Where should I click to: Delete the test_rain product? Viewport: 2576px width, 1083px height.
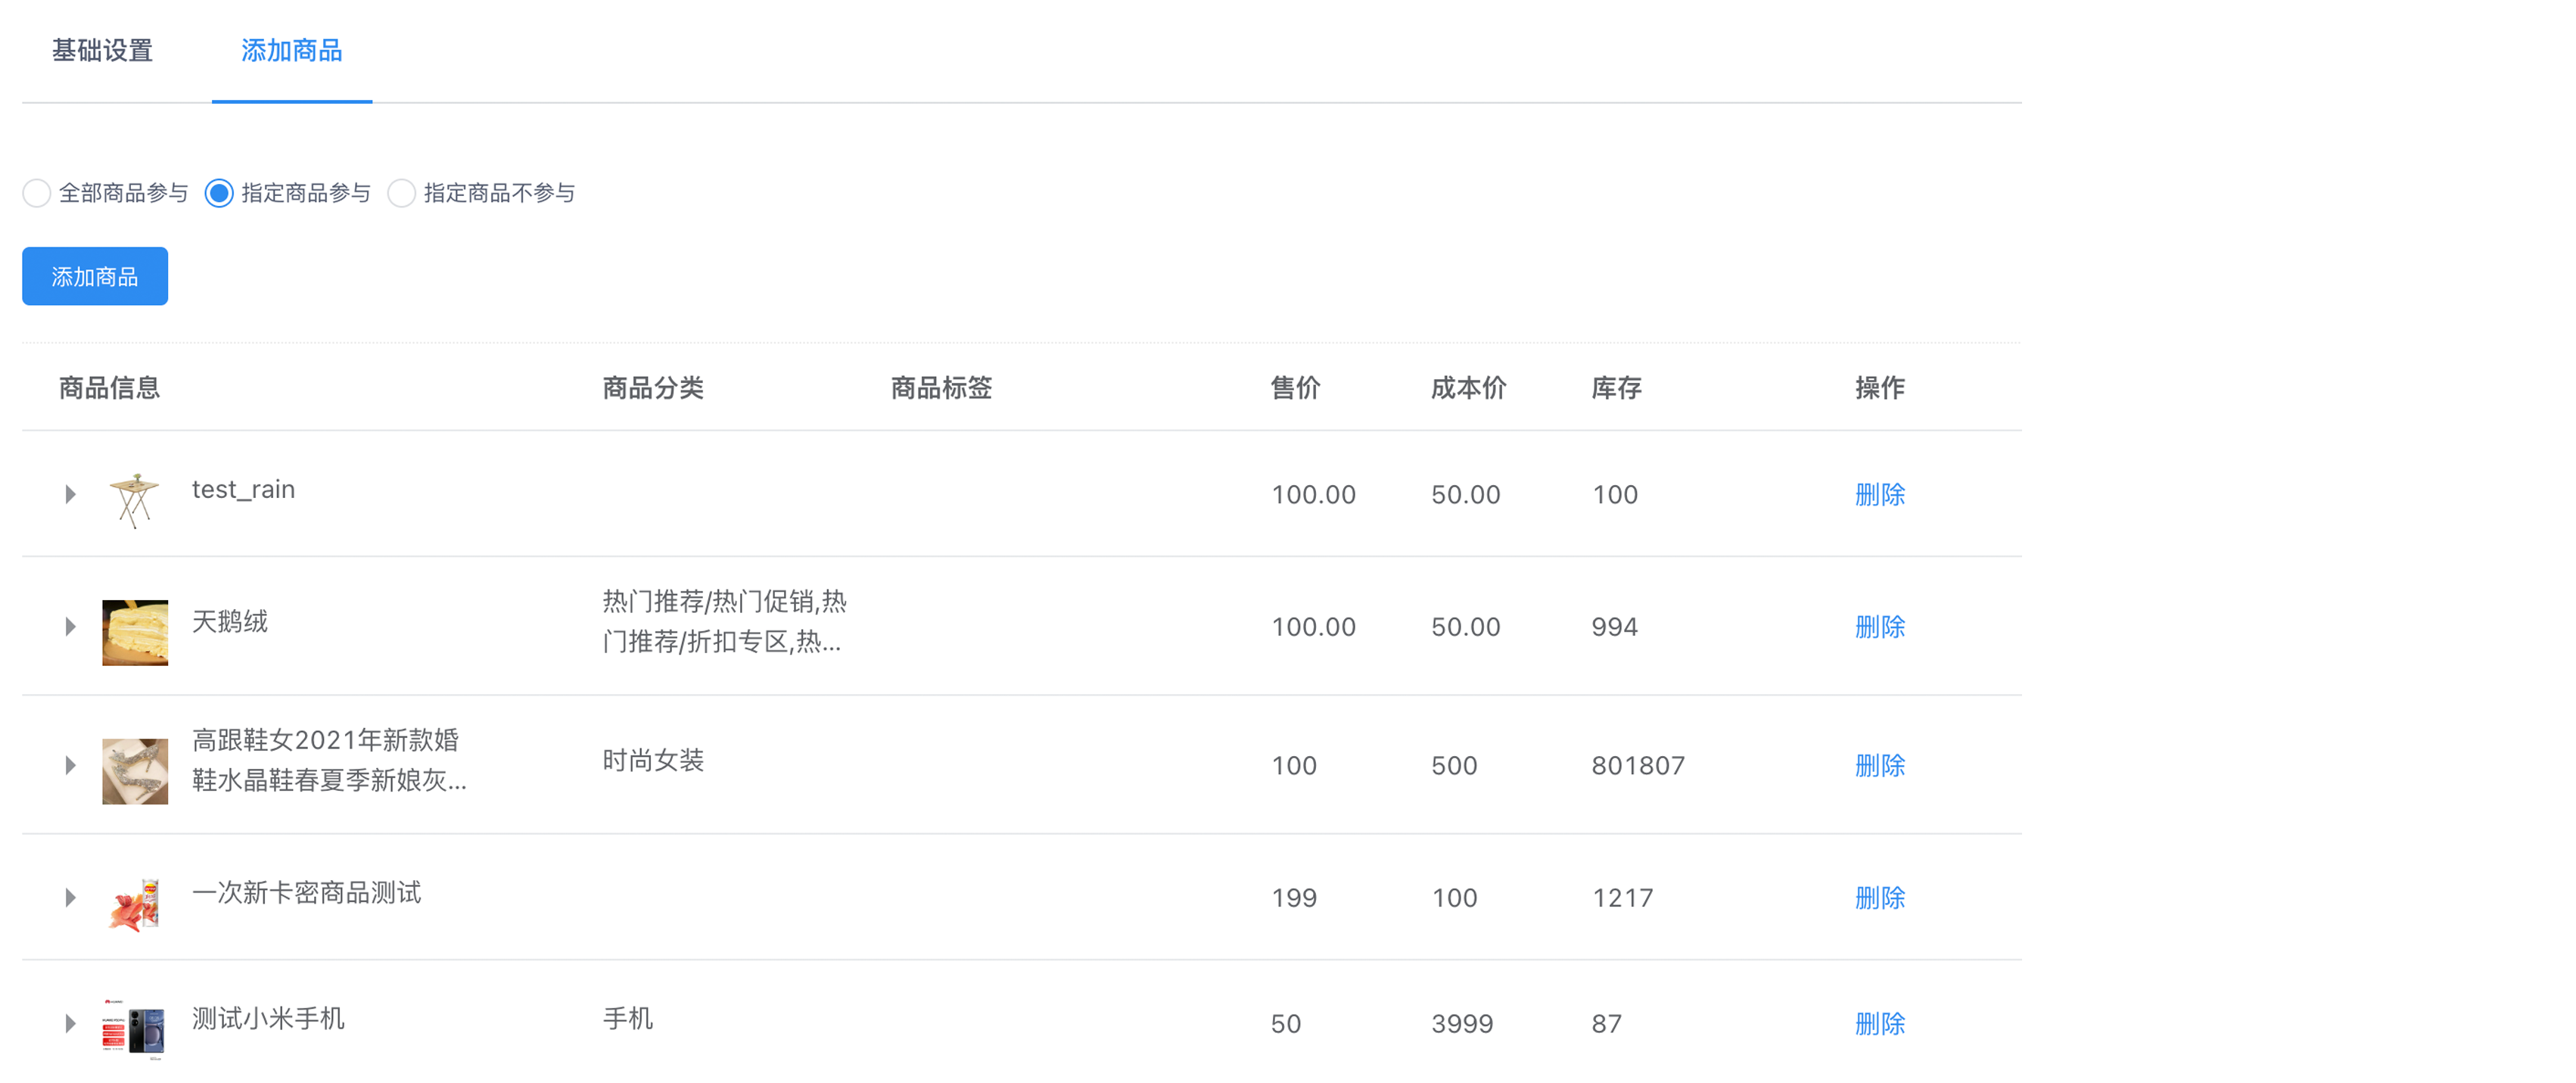[1878, 494]
